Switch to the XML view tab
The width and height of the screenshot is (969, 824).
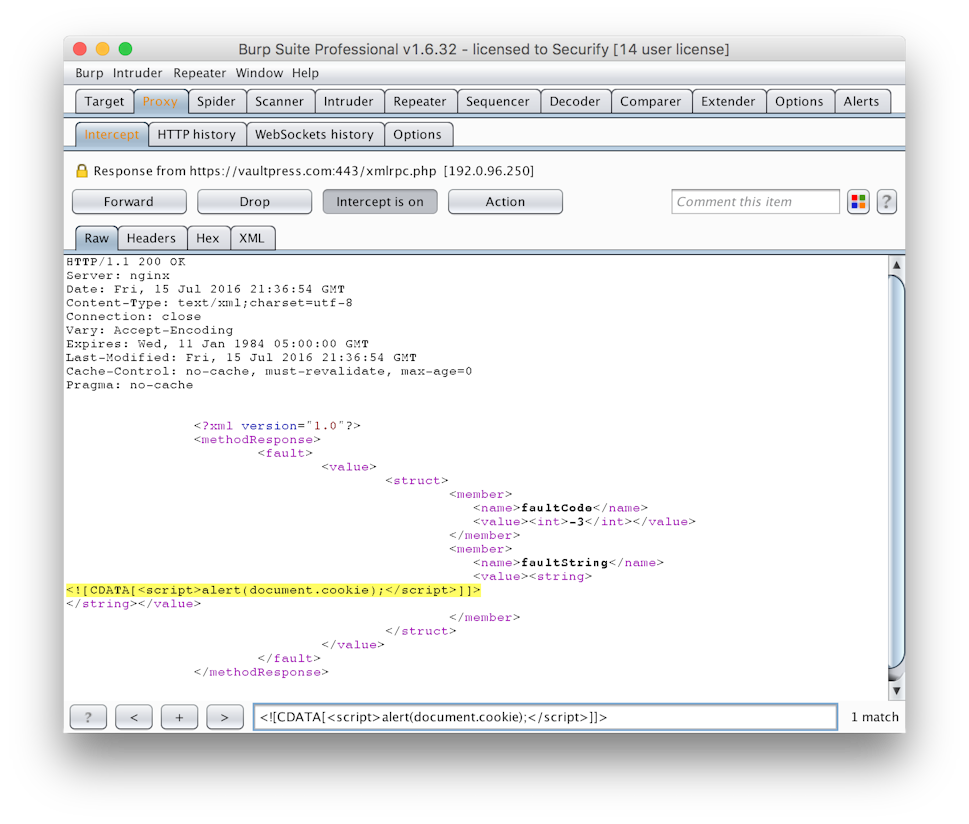252,238
